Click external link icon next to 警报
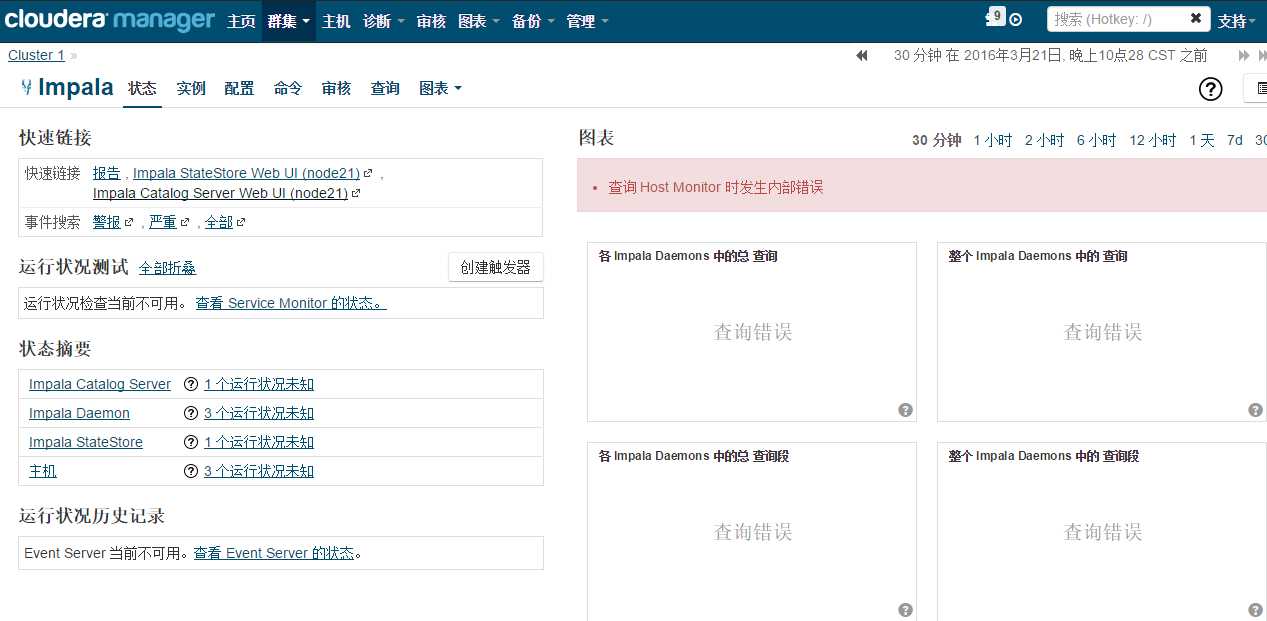 (x=128, y=223)
